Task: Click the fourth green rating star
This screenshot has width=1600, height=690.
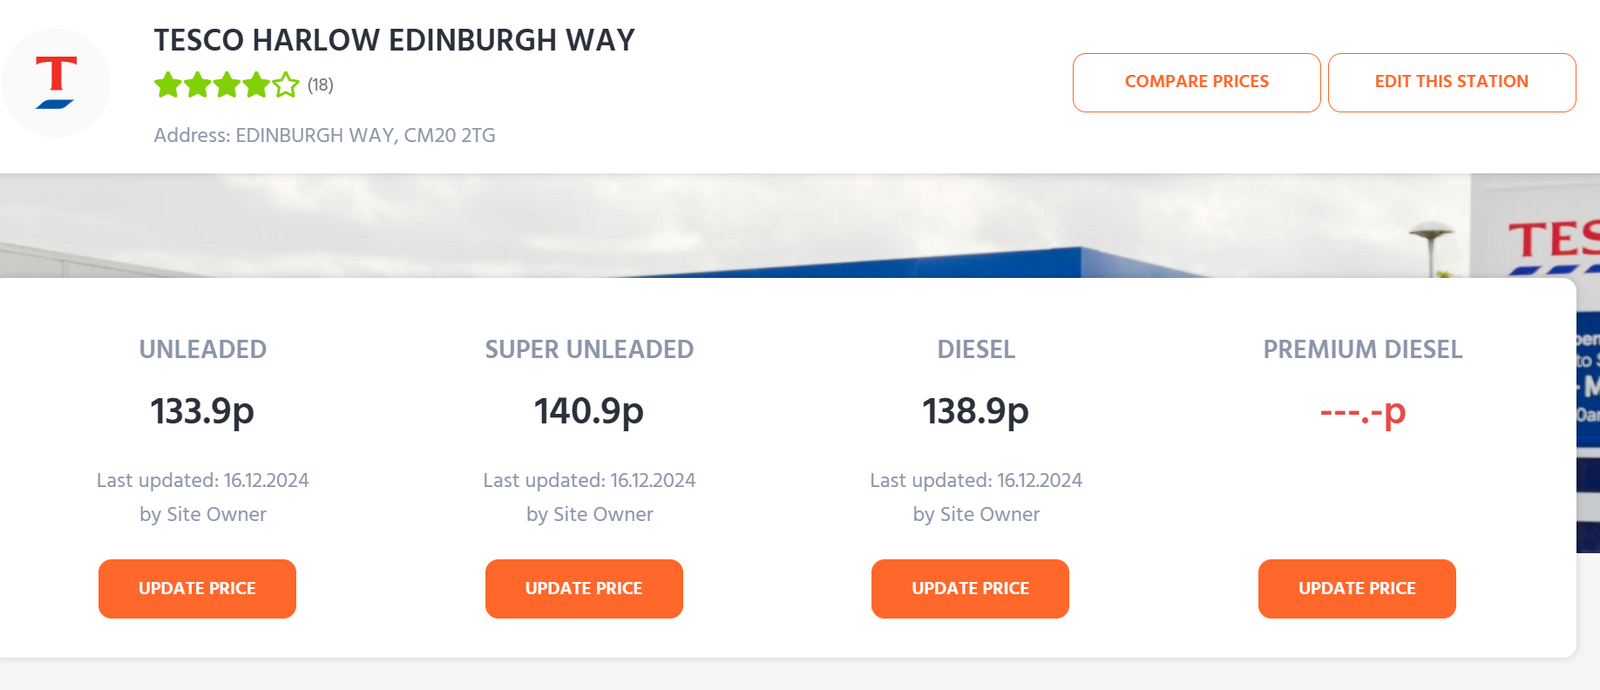Action: pos(256,85)
